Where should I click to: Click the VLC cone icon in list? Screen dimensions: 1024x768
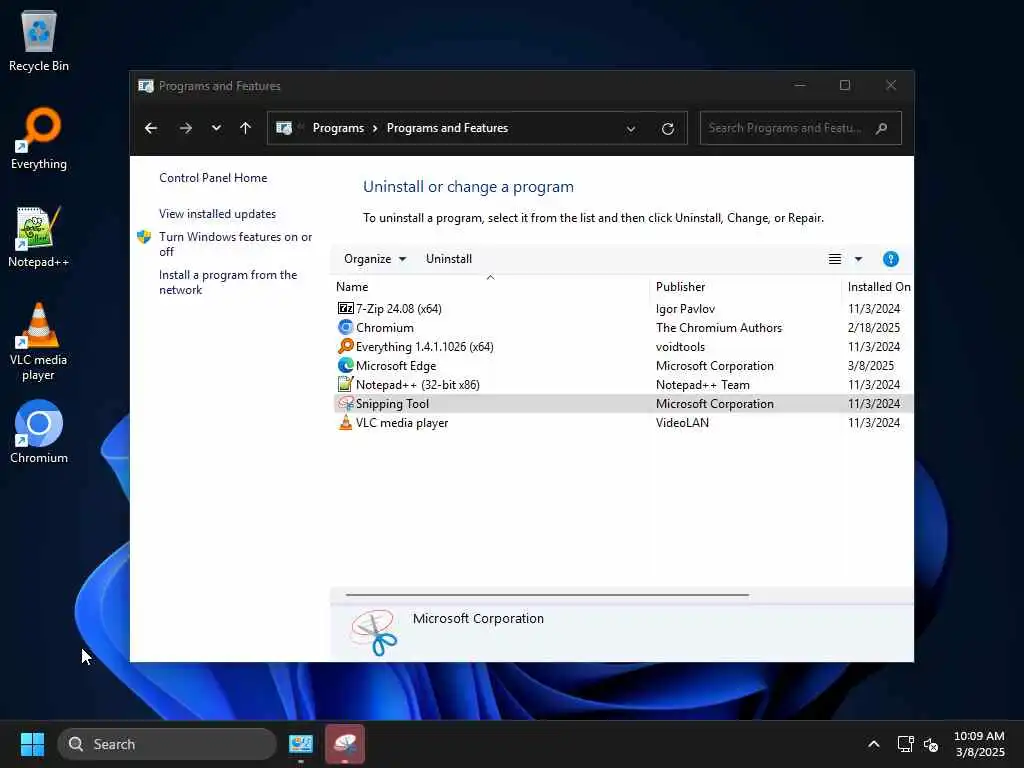pyautogui.click(x=345, y=423)
